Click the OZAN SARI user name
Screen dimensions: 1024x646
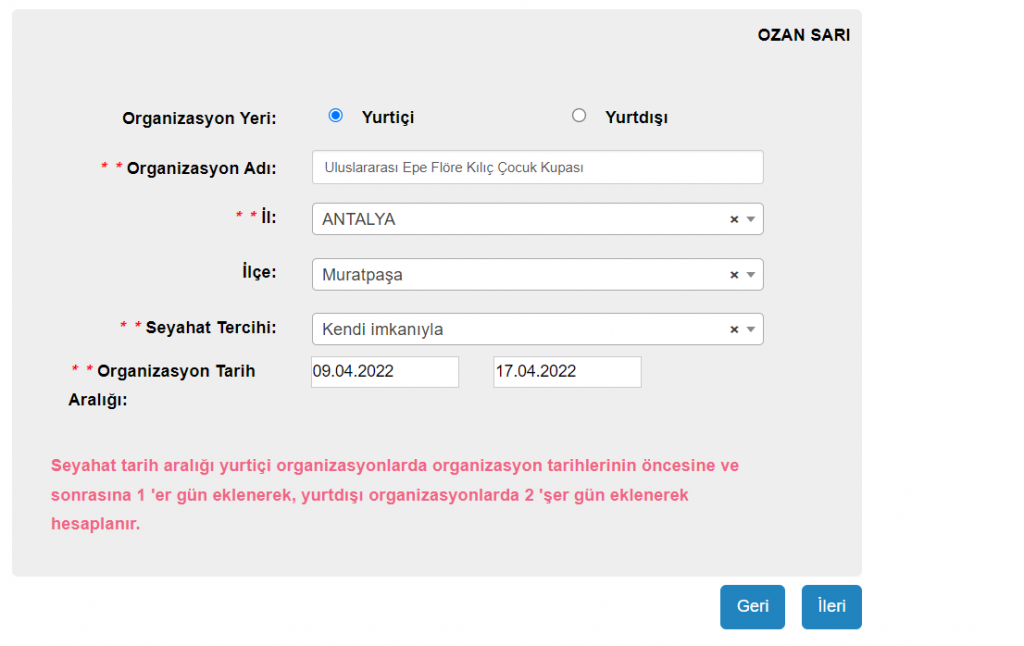tap(803, 35)
